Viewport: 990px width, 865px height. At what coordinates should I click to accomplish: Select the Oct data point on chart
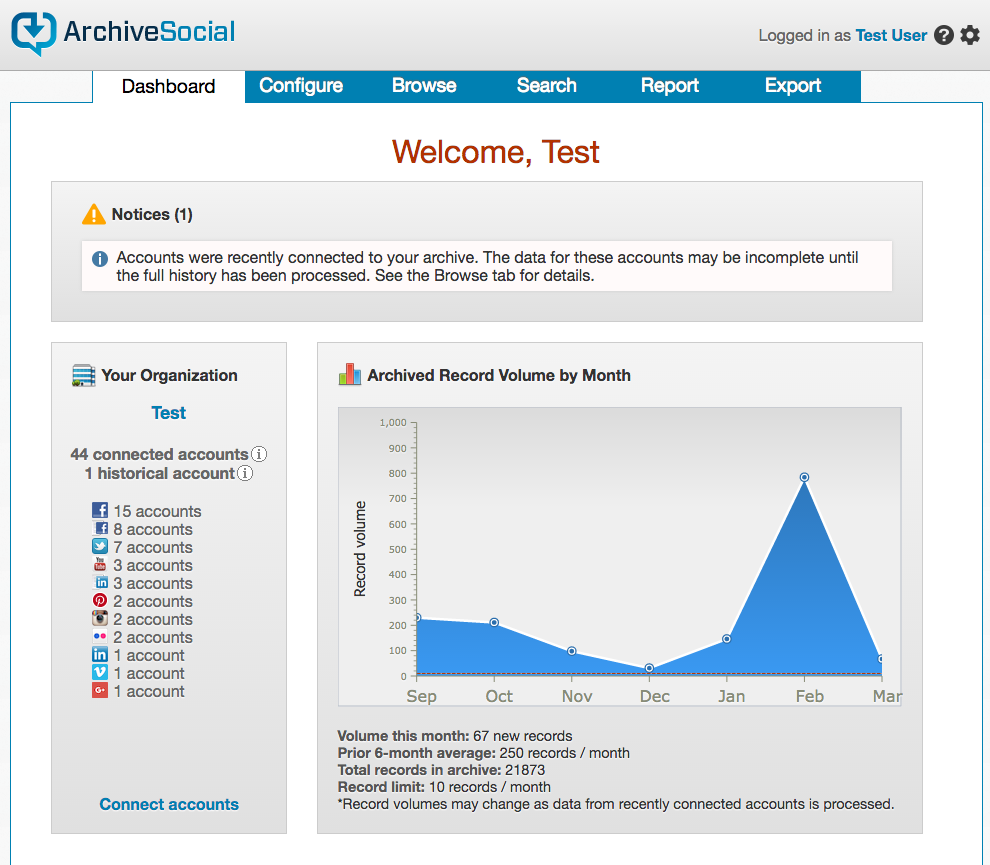(494, 623)
